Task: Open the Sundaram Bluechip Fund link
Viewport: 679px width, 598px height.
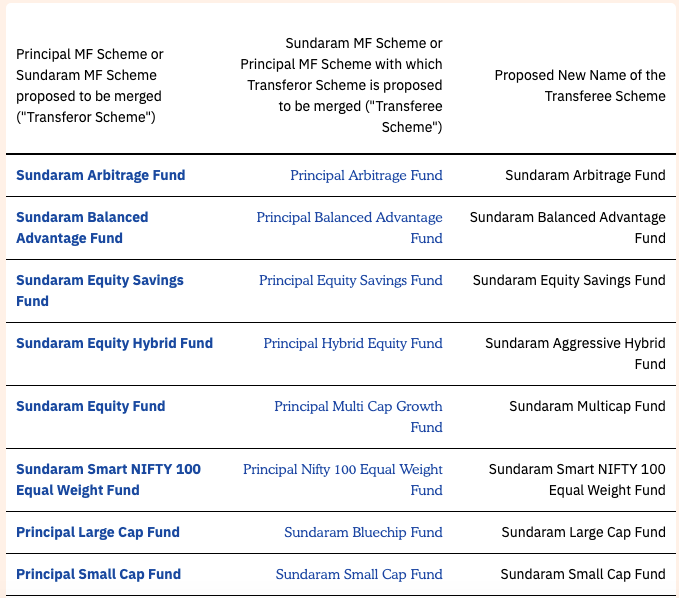Action: click(x=363, y=532)
